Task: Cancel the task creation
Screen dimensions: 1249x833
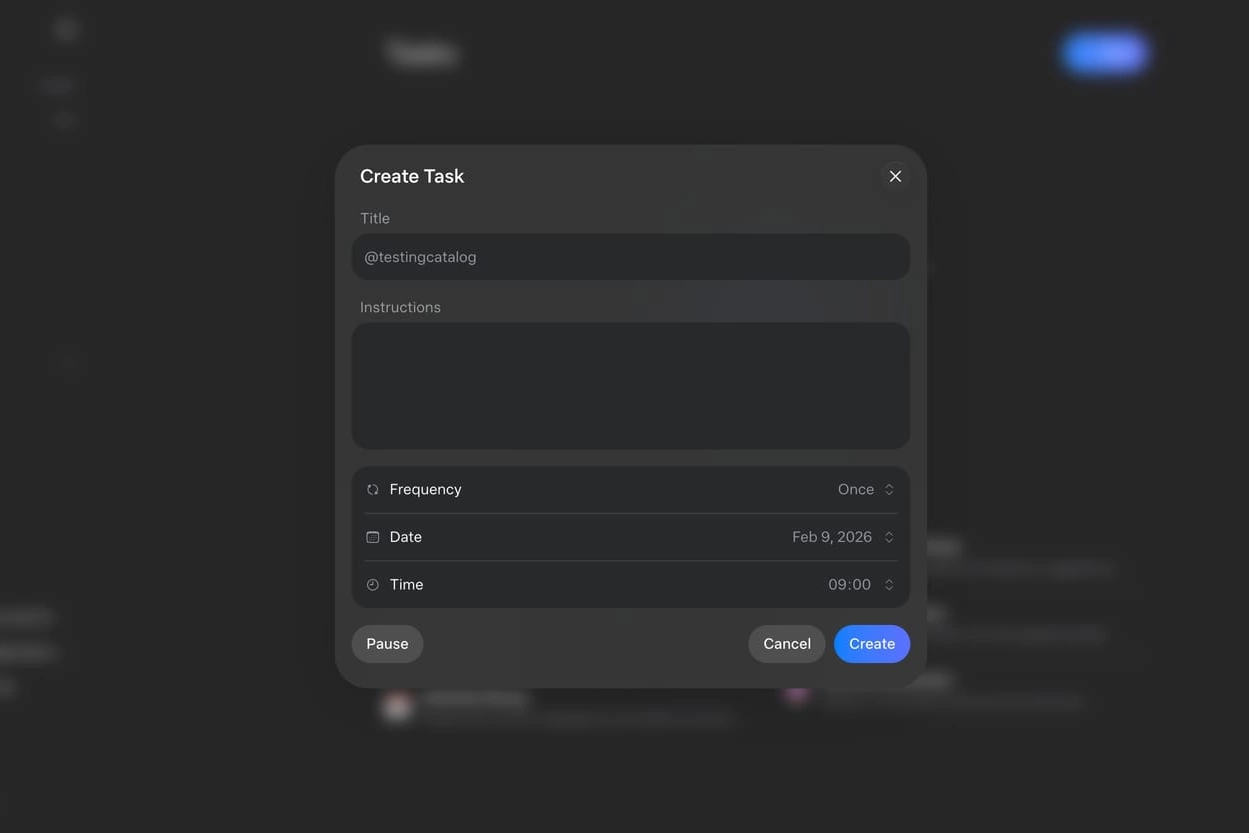Action: pos(787,644)
